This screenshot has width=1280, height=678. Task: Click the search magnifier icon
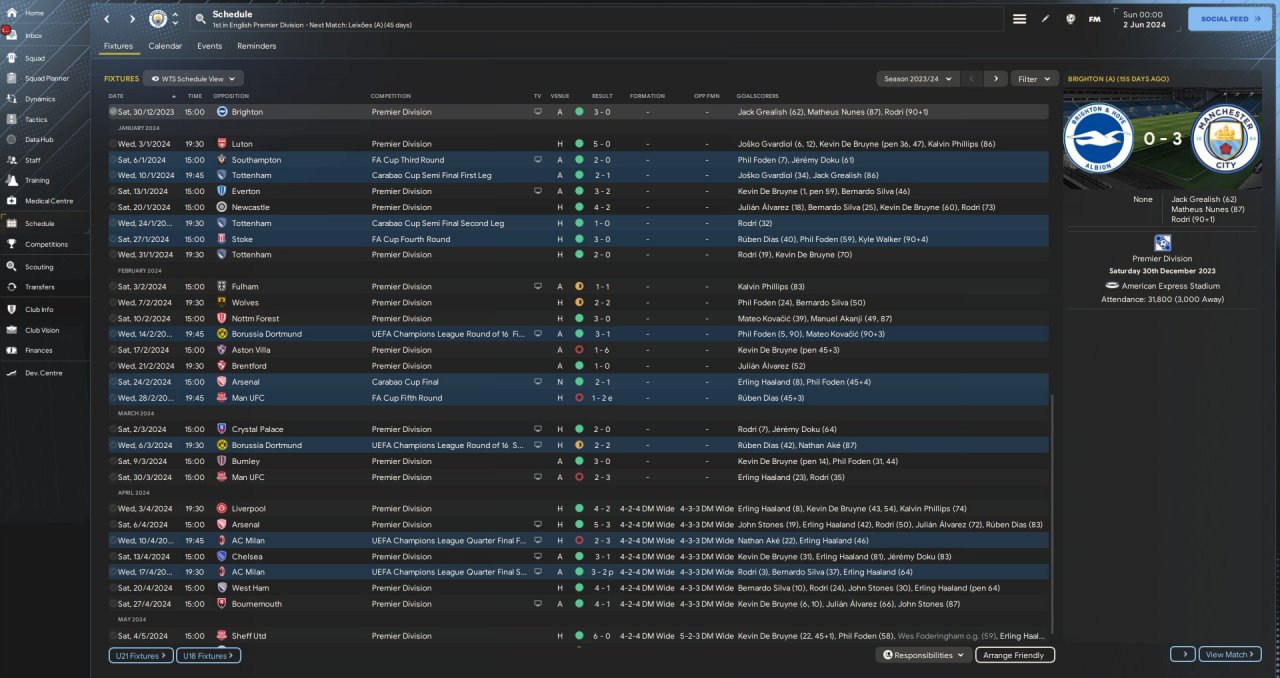pos(200,19)
